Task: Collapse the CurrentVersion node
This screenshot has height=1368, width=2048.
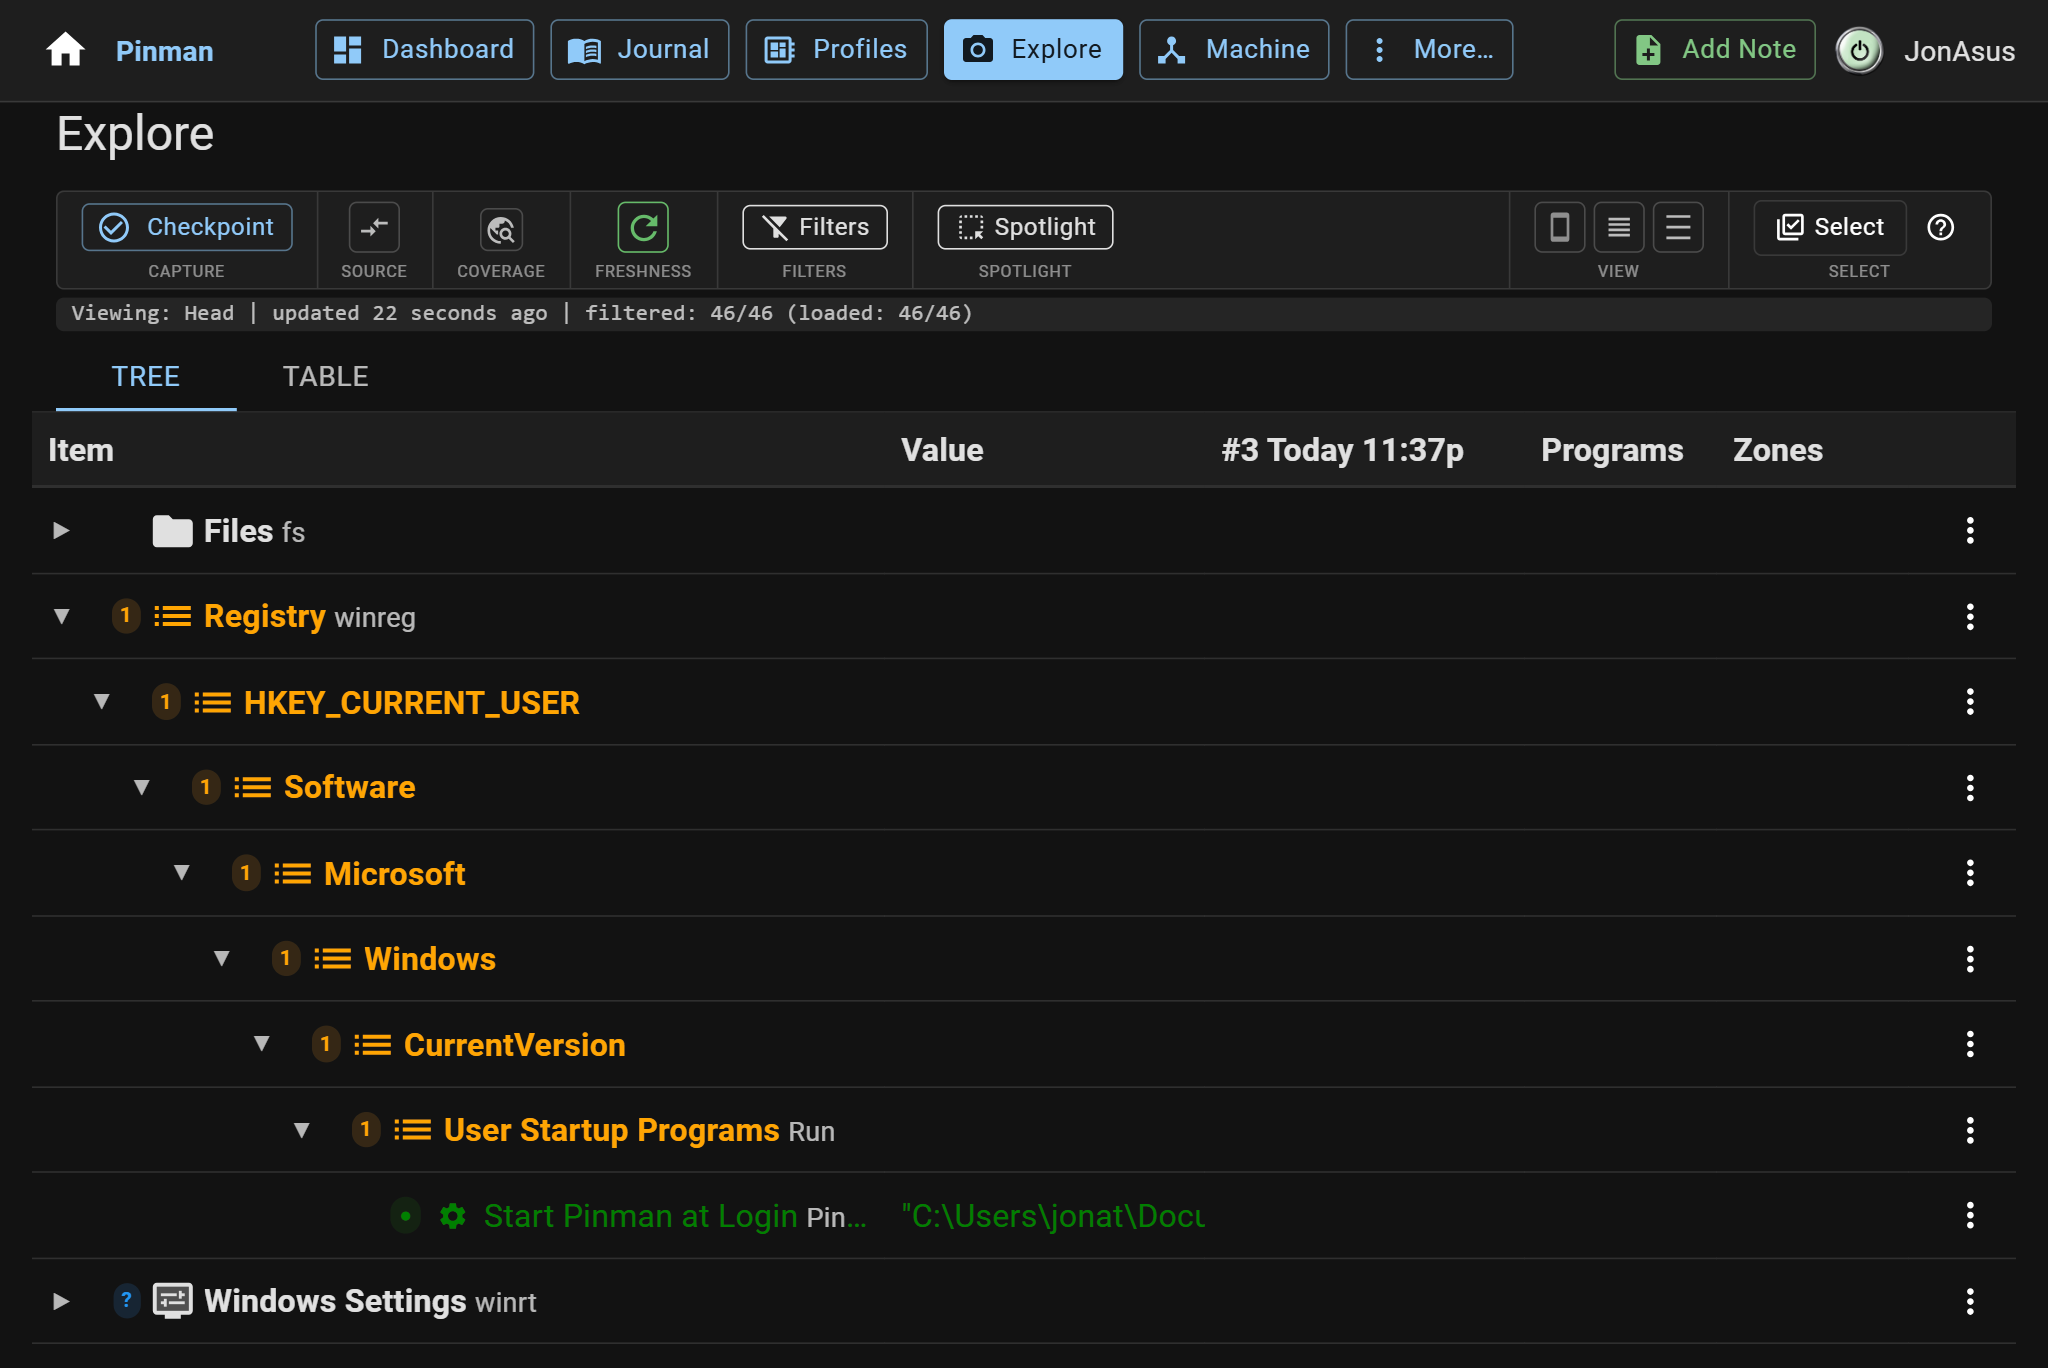Action: [x=261, y=1044]
